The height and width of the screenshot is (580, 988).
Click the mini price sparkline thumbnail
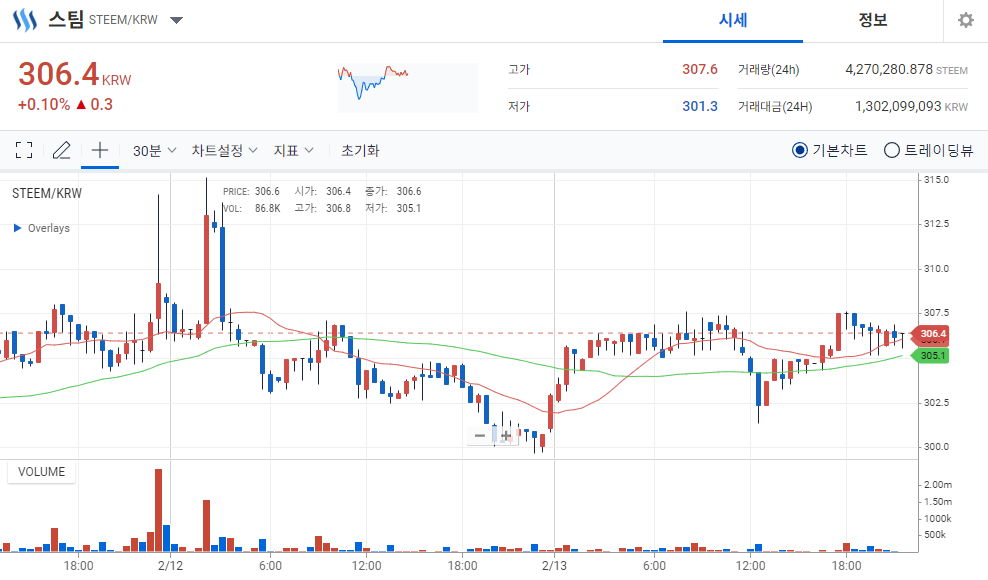407,87
